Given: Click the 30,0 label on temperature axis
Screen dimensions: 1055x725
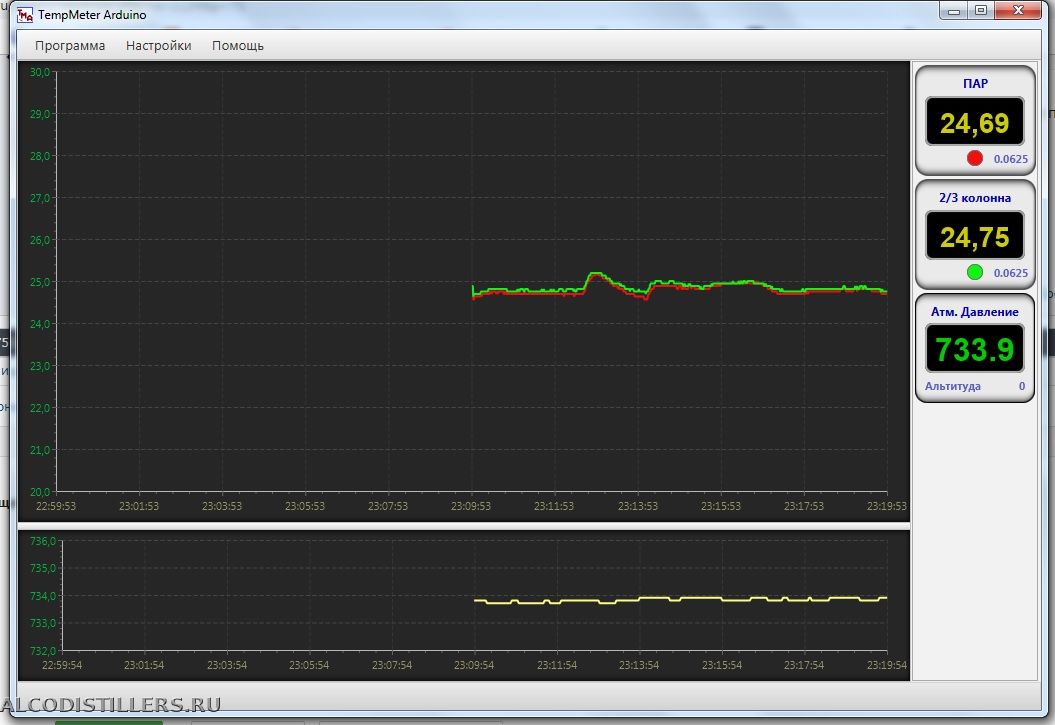Looking at the screenshot, I should tap(40, 72).
